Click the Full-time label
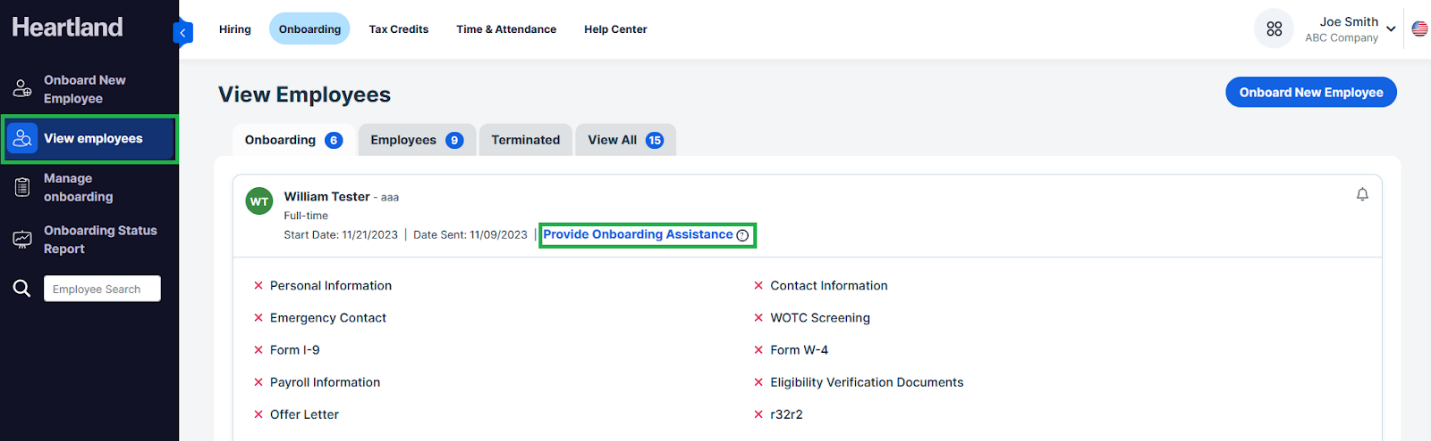 tap(306, 216)
